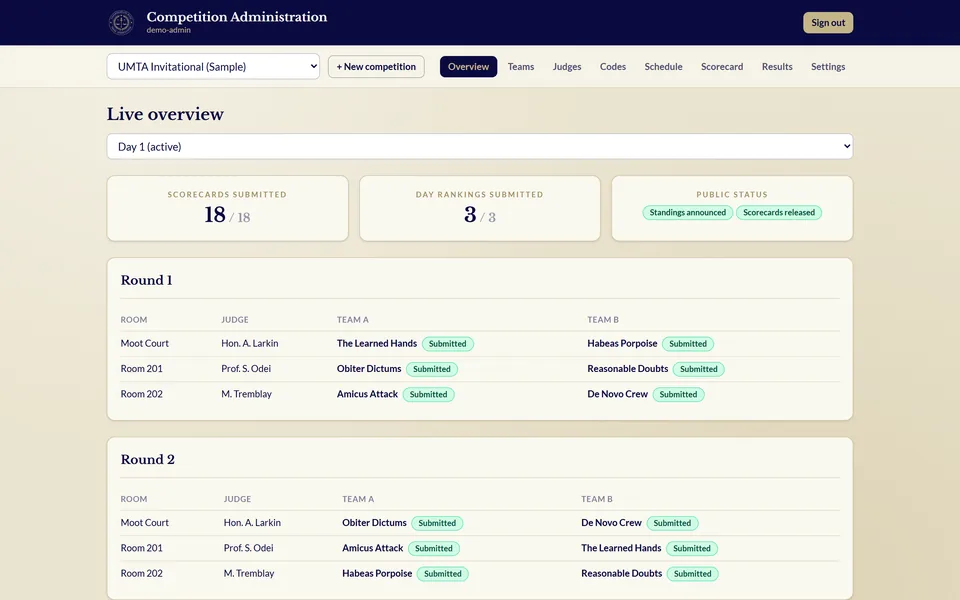This screenshot has height=600, width=960.
Task: Open the Day 1 (active) day selector
Action: point(479,146)
